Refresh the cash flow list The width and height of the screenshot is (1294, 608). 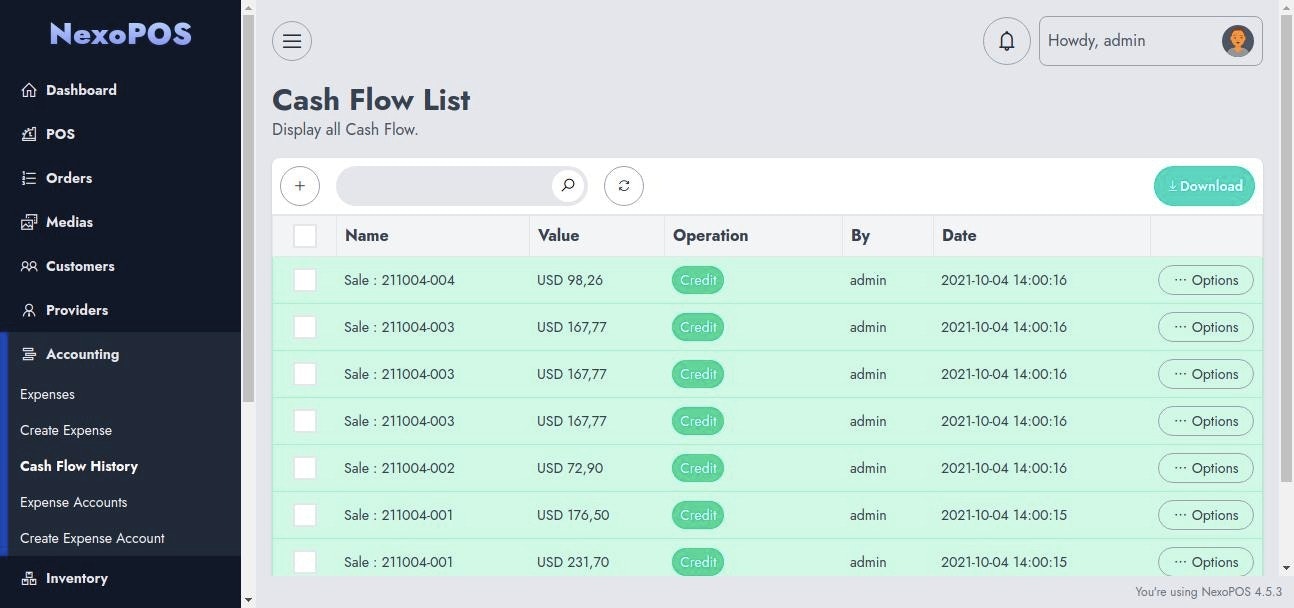tap(623, 185)
